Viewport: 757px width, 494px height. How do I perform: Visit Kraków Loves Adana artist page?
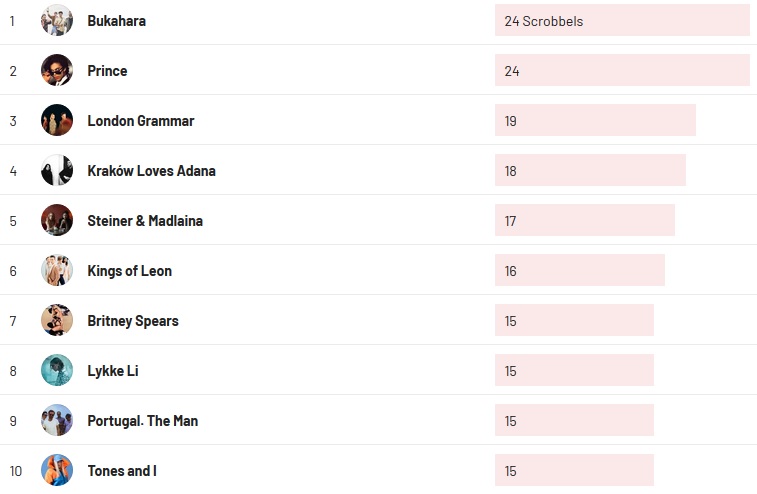151,171
